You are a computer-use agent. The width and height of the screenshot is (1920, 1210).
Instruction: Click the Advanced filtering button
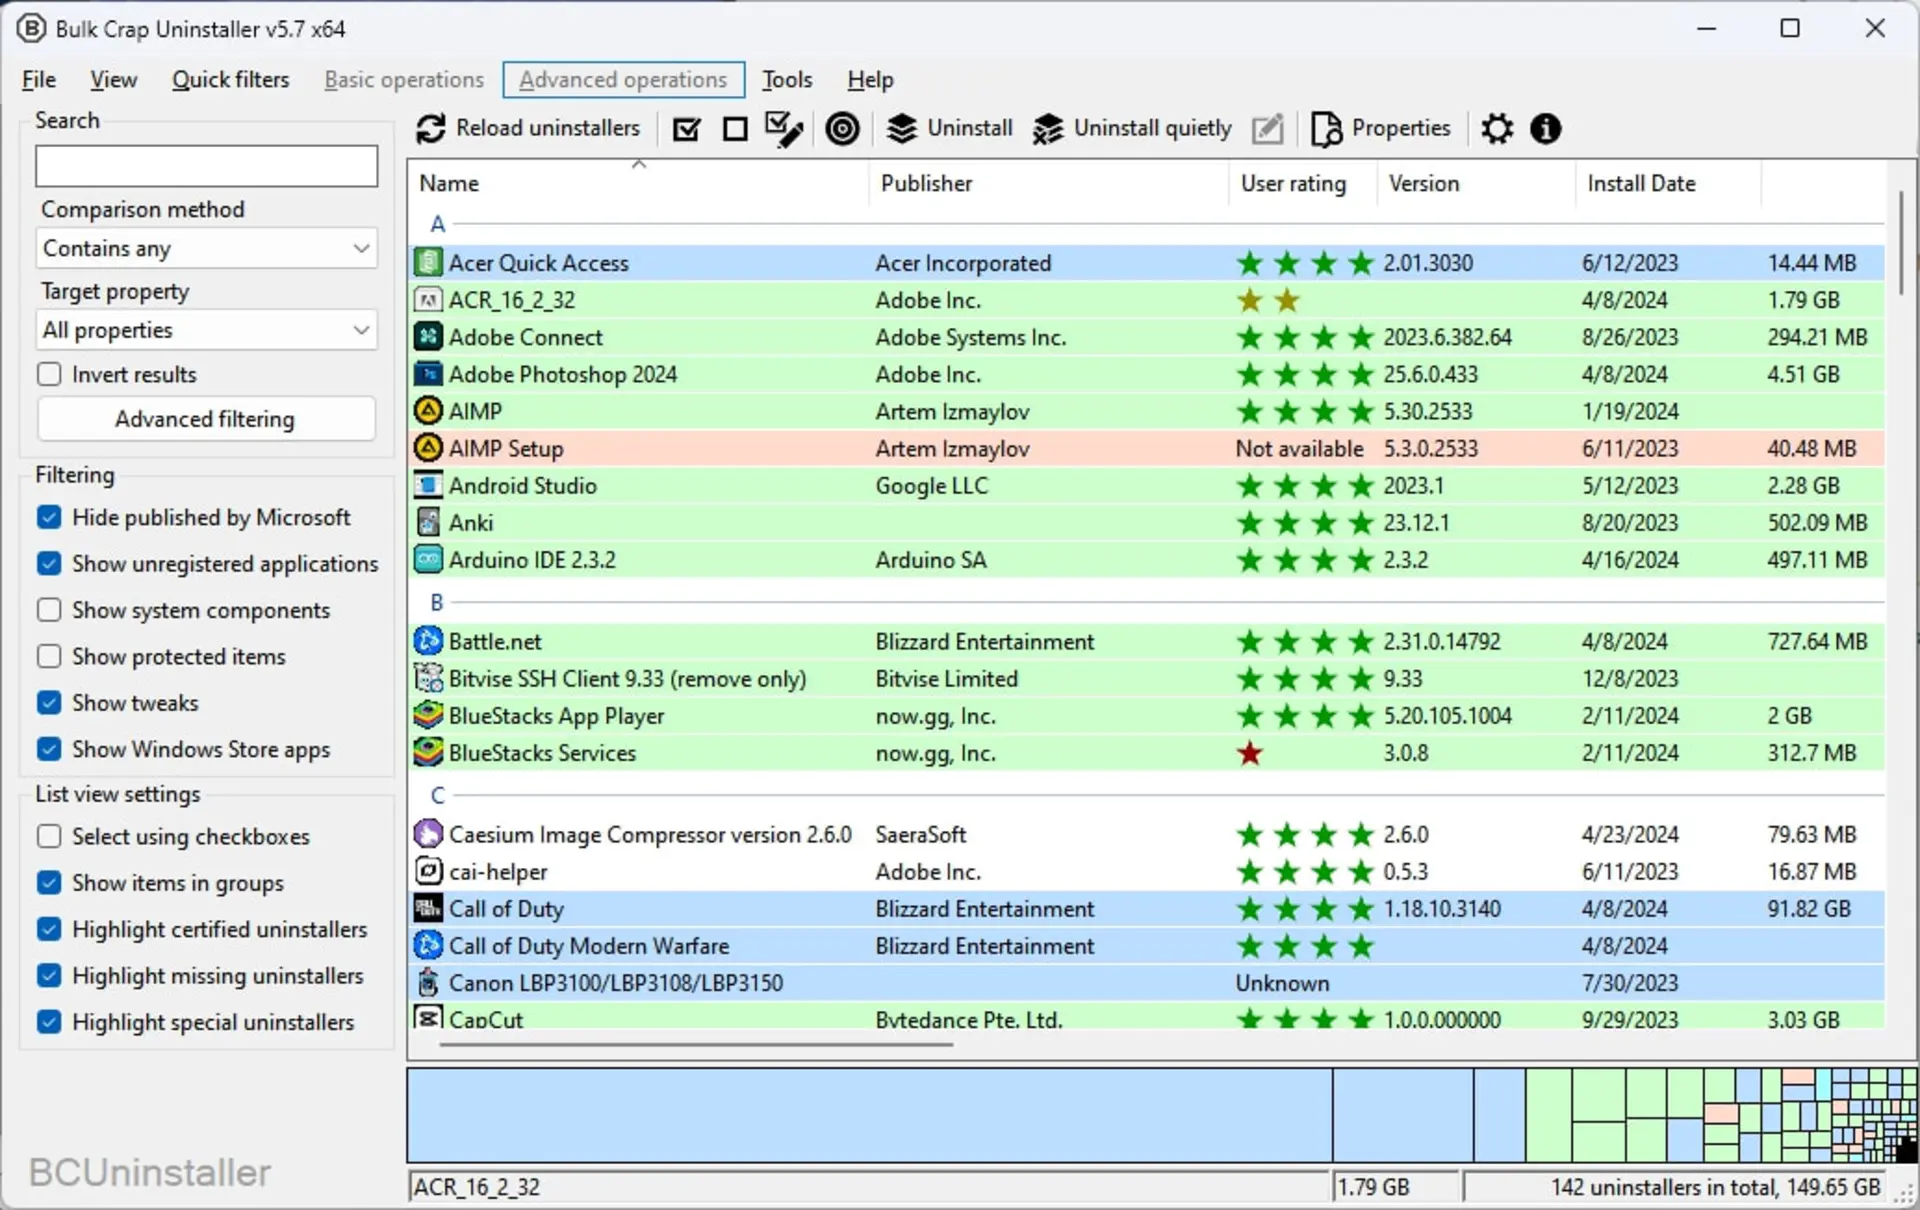206,419
